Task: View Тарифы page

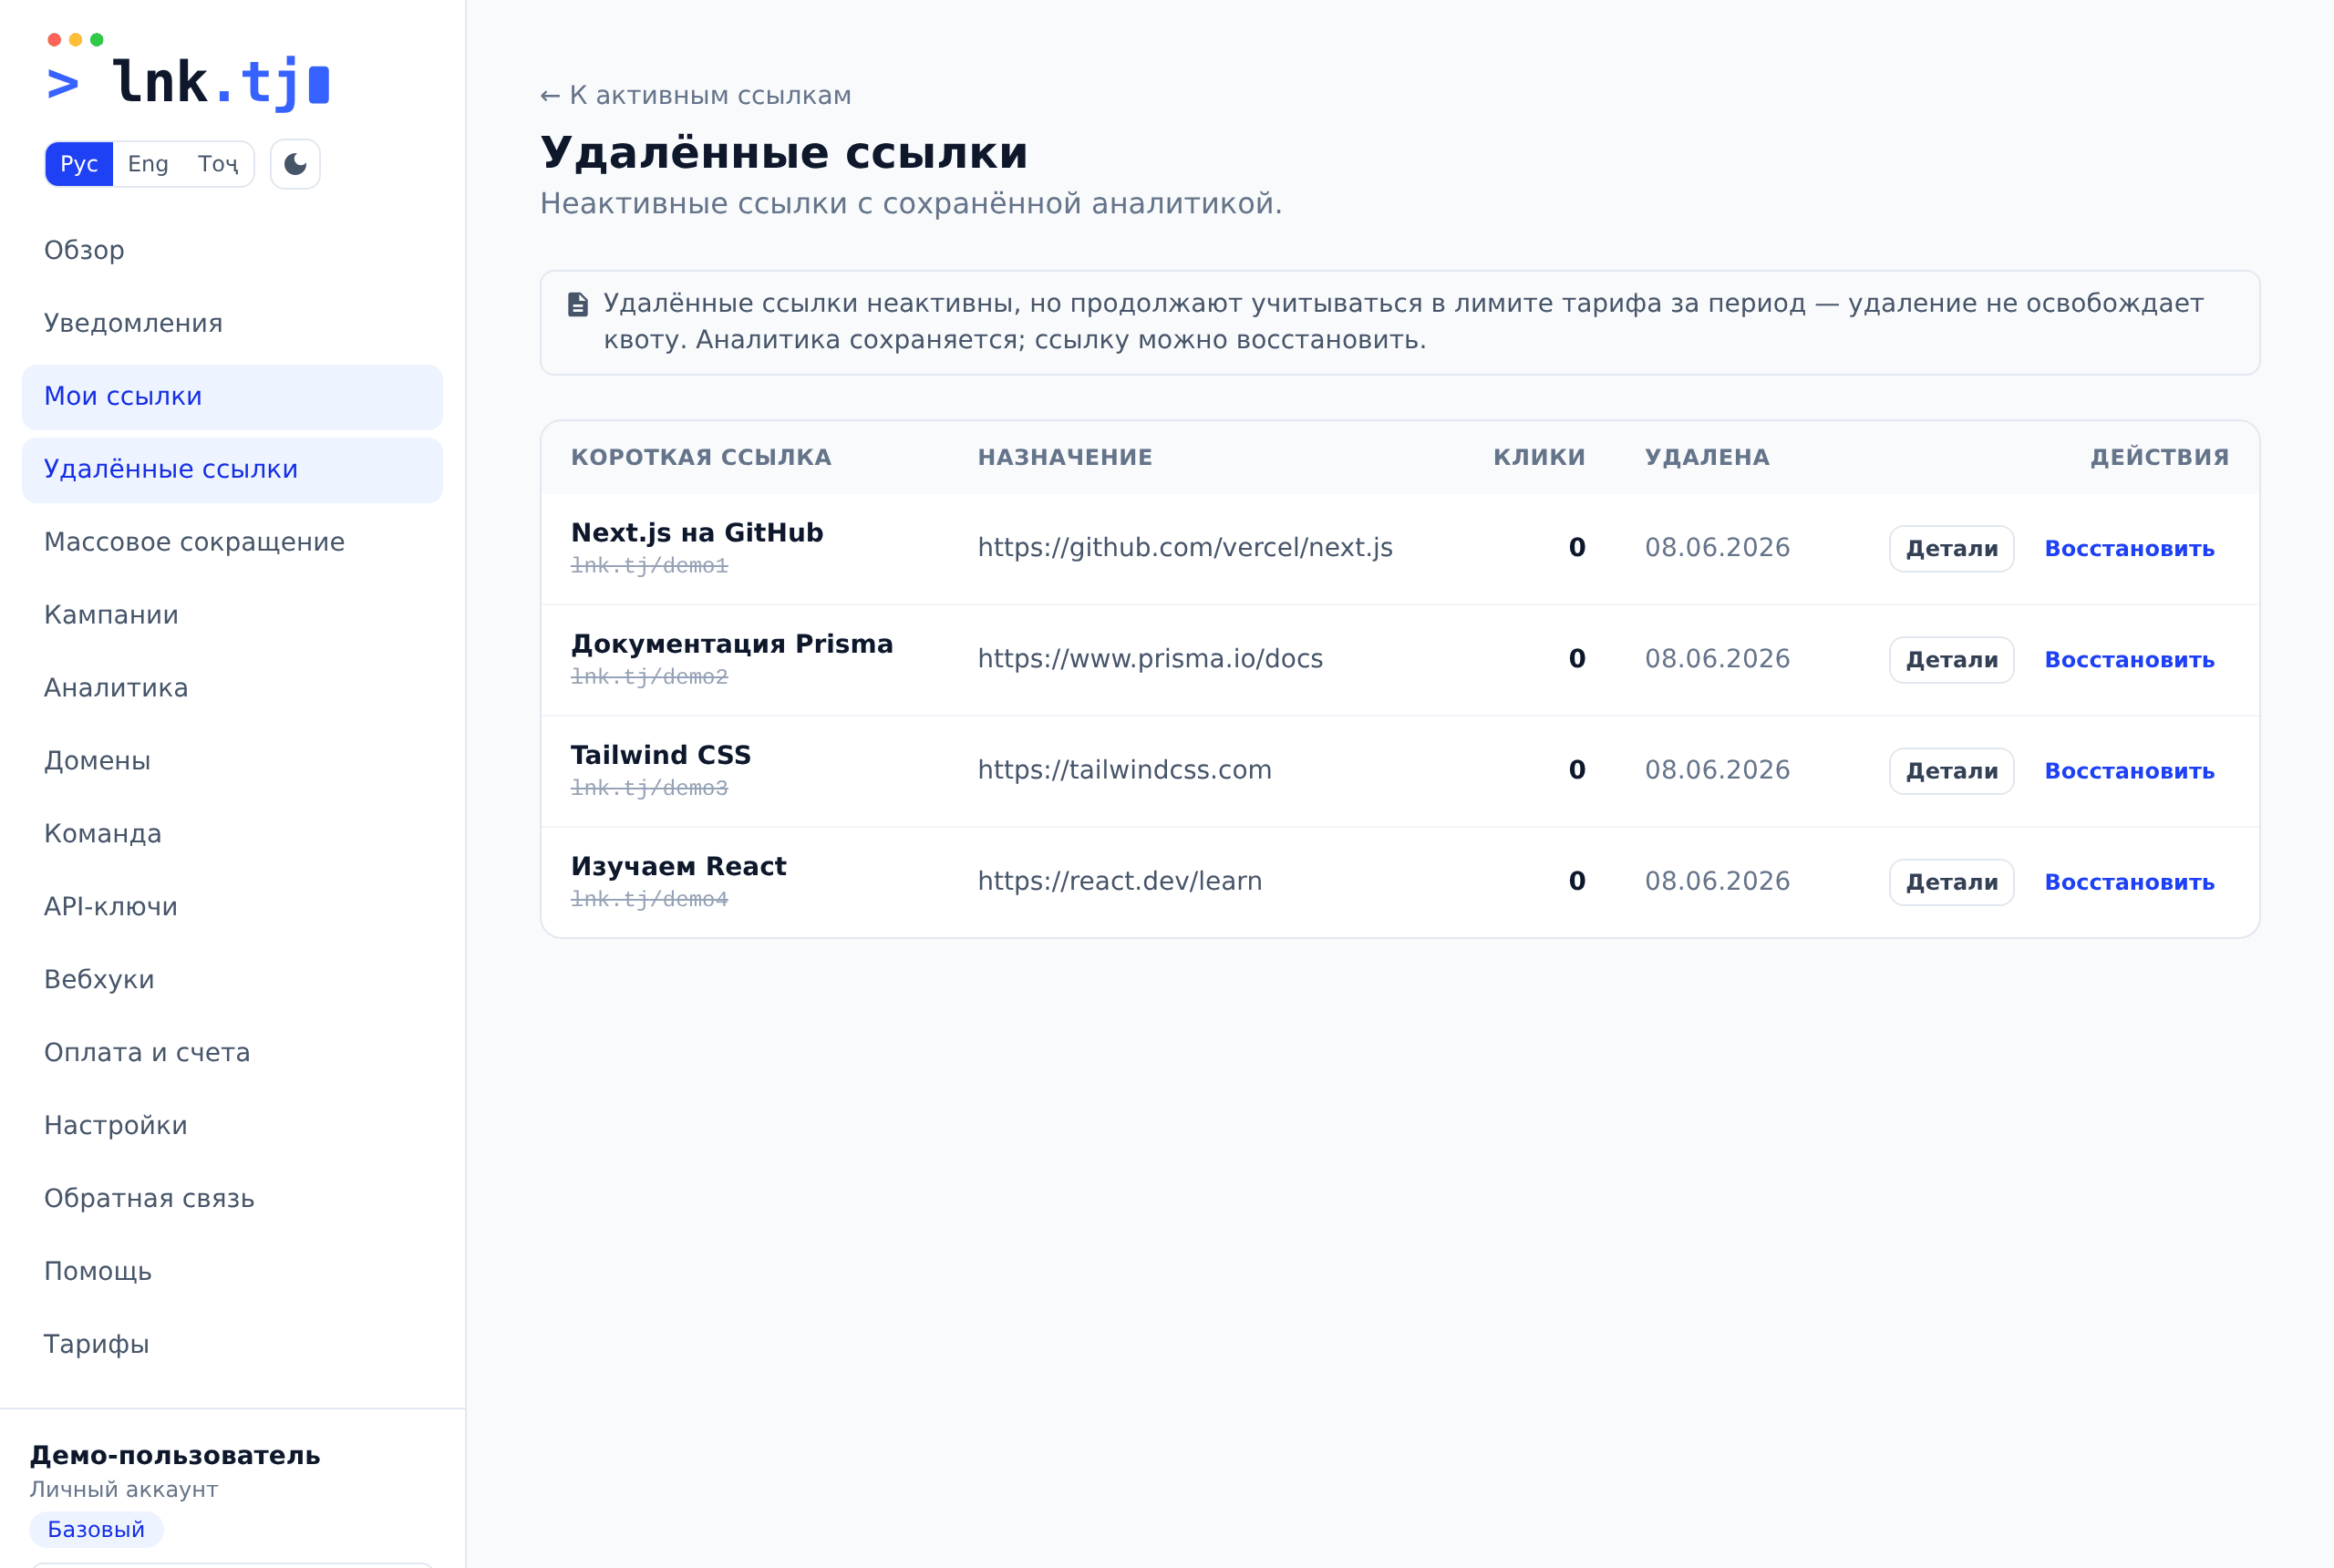Action: [232, 1346]
